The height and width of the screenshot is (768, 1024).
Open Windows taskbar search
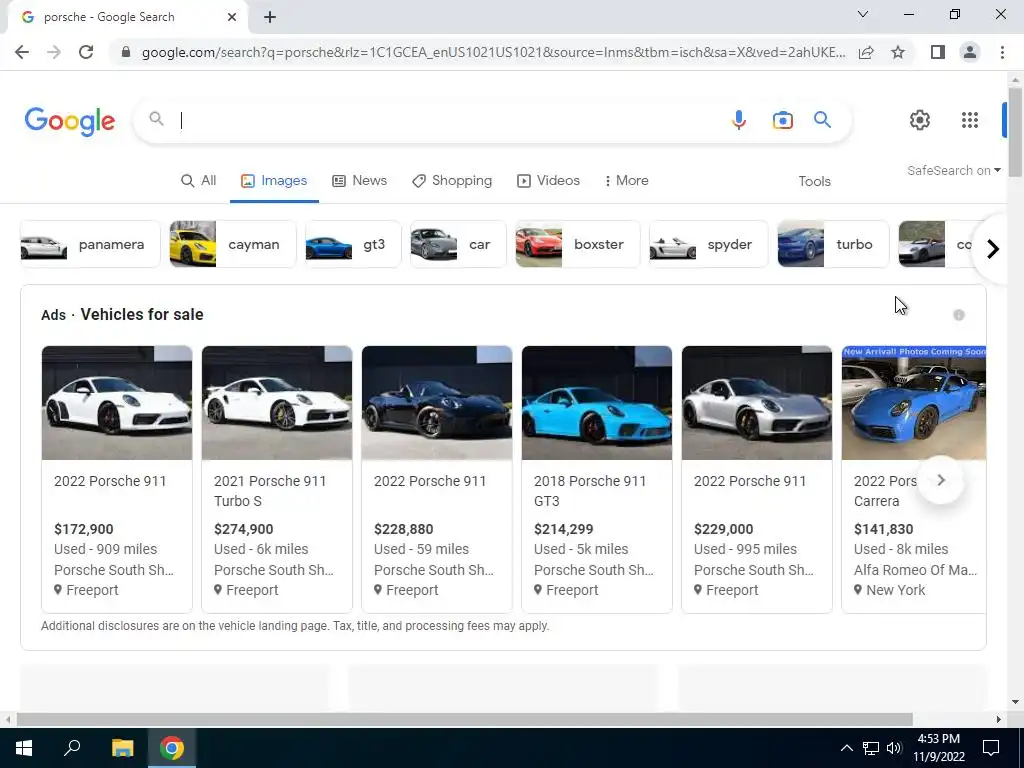point(72,748)
